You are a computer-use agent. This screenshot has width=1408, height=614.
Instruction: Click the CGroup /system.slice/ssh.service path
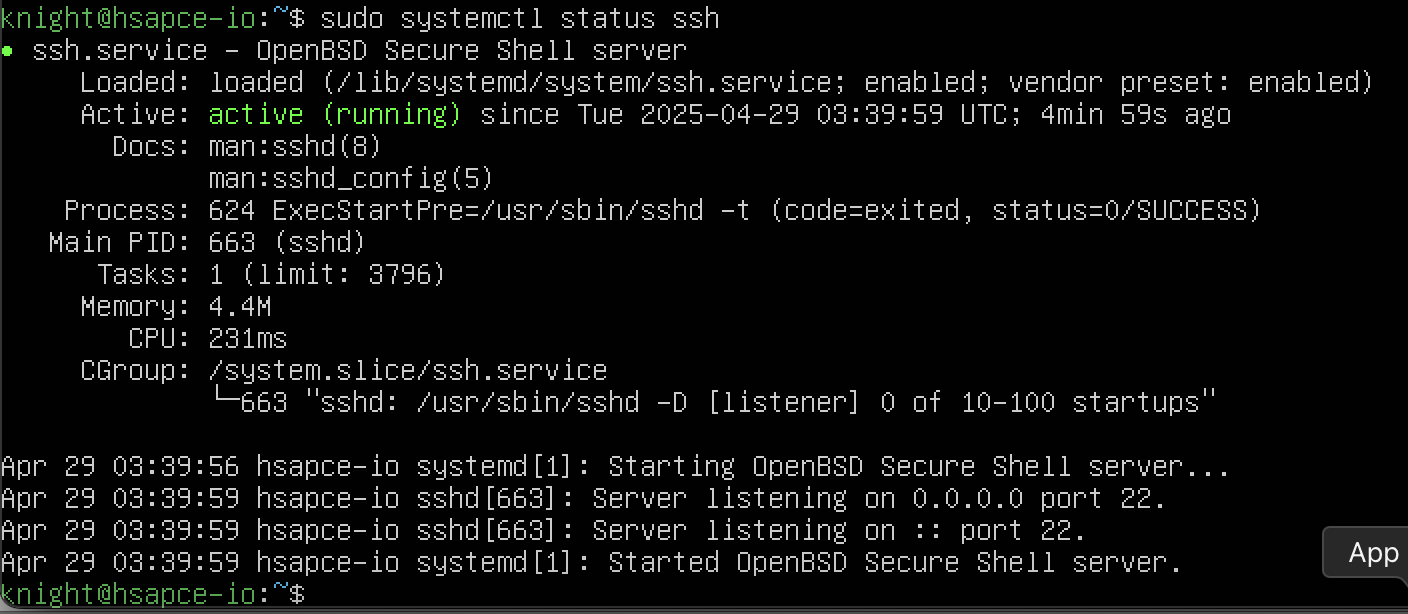(407, 371)
